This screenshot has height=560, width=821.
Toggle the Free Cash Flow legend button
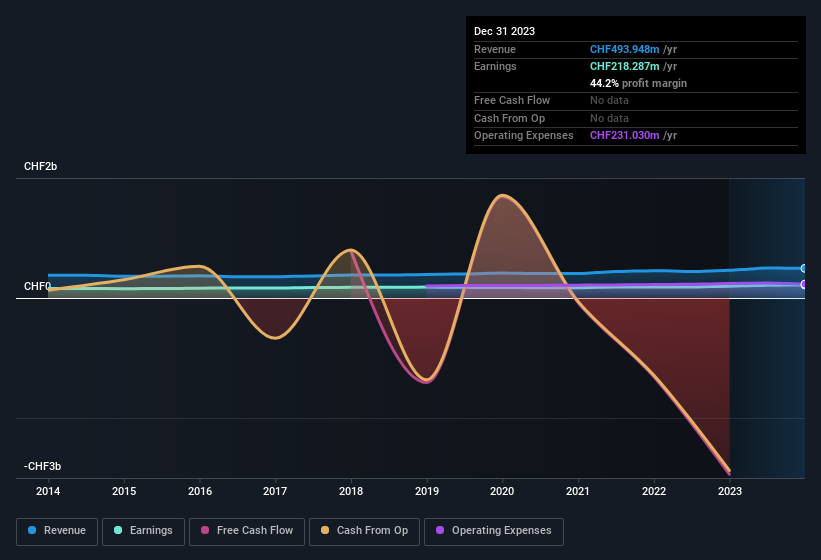click(247, 531)
